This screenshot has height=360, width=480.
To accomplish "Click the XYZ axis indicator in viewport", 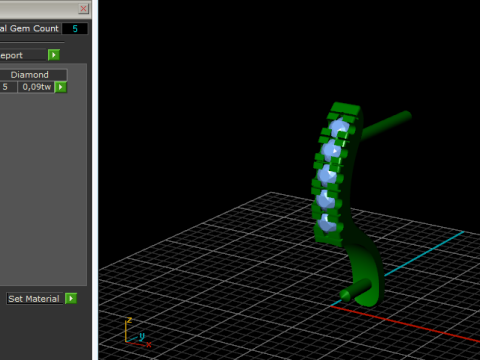I will click(137, 333).
